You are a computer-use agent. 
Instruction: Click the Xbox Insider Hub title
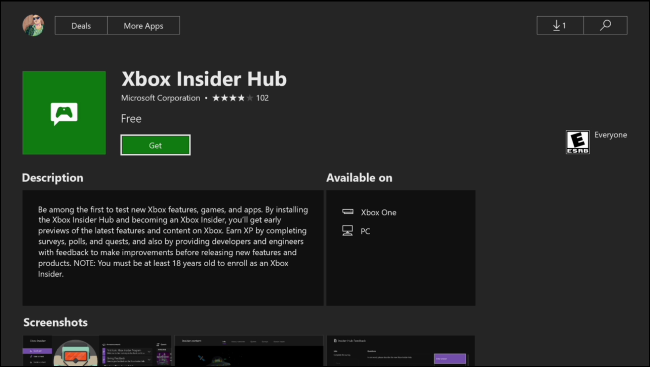(204, 79)
